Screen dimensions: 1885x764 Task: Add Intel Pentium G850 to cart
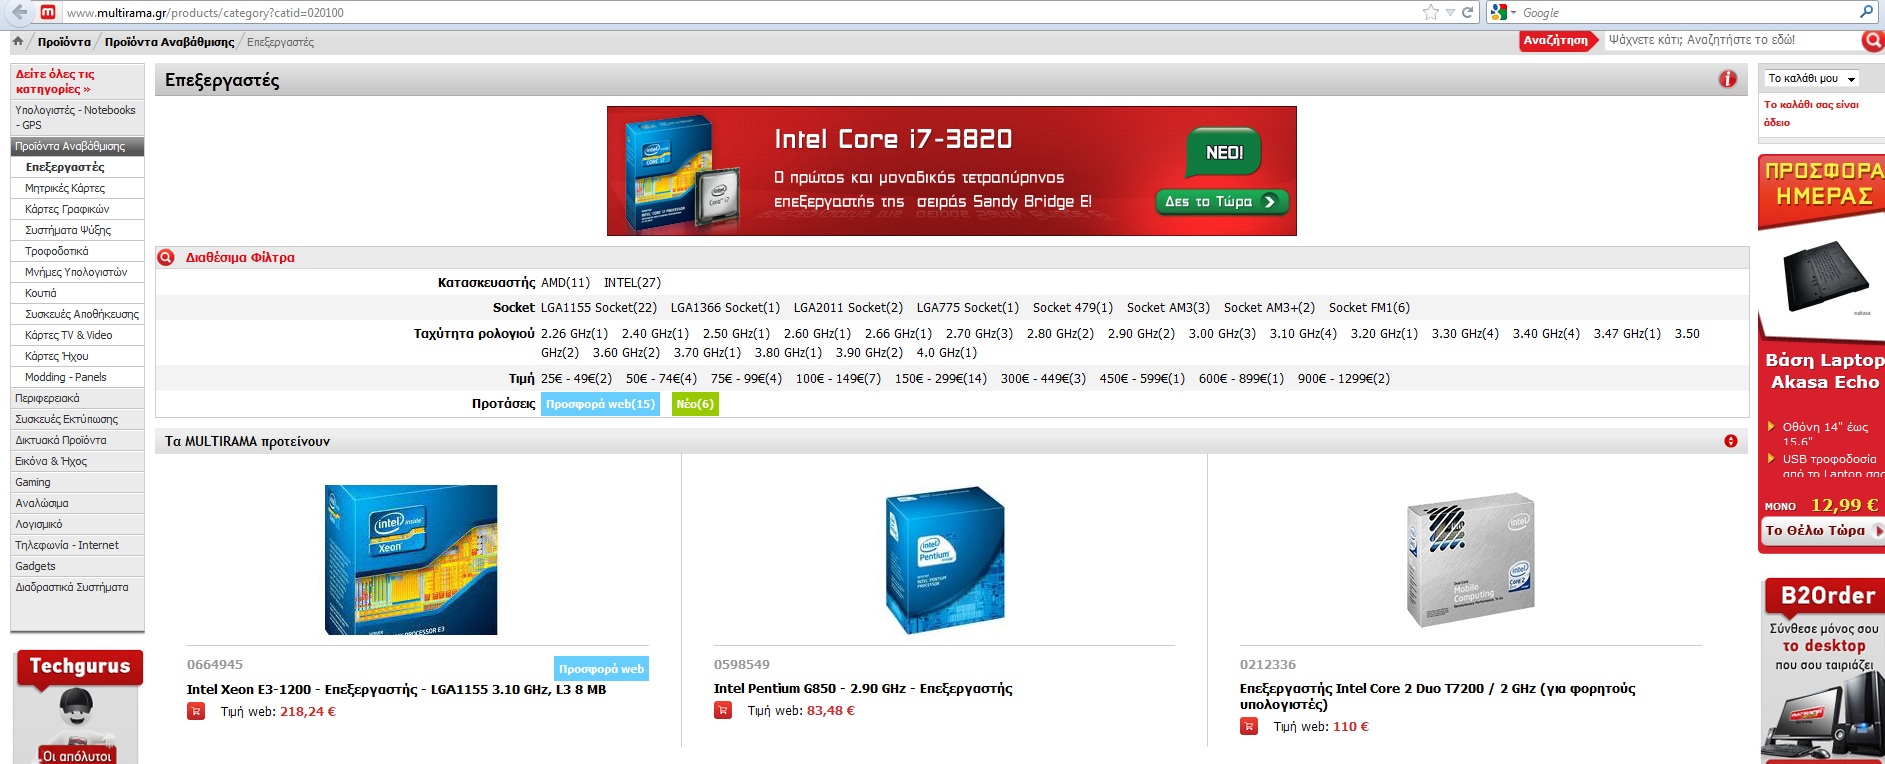click(723, 710)
